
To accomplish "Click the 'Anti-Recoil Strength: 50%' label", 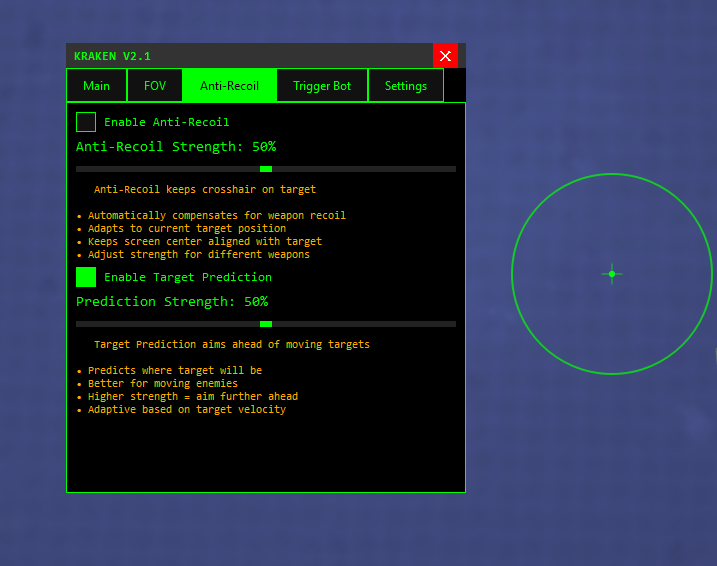I will (x=176, y=147).
